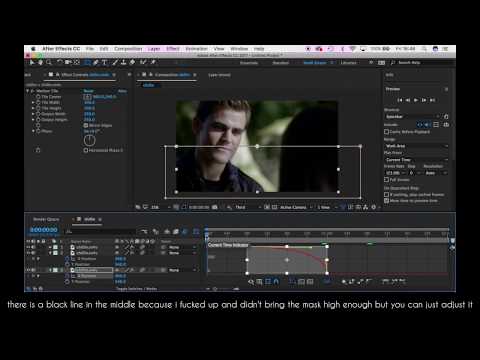The height and width of the screenshot is (360, 480).
Task: Play the preview
Action: click(x=416, y=100)
